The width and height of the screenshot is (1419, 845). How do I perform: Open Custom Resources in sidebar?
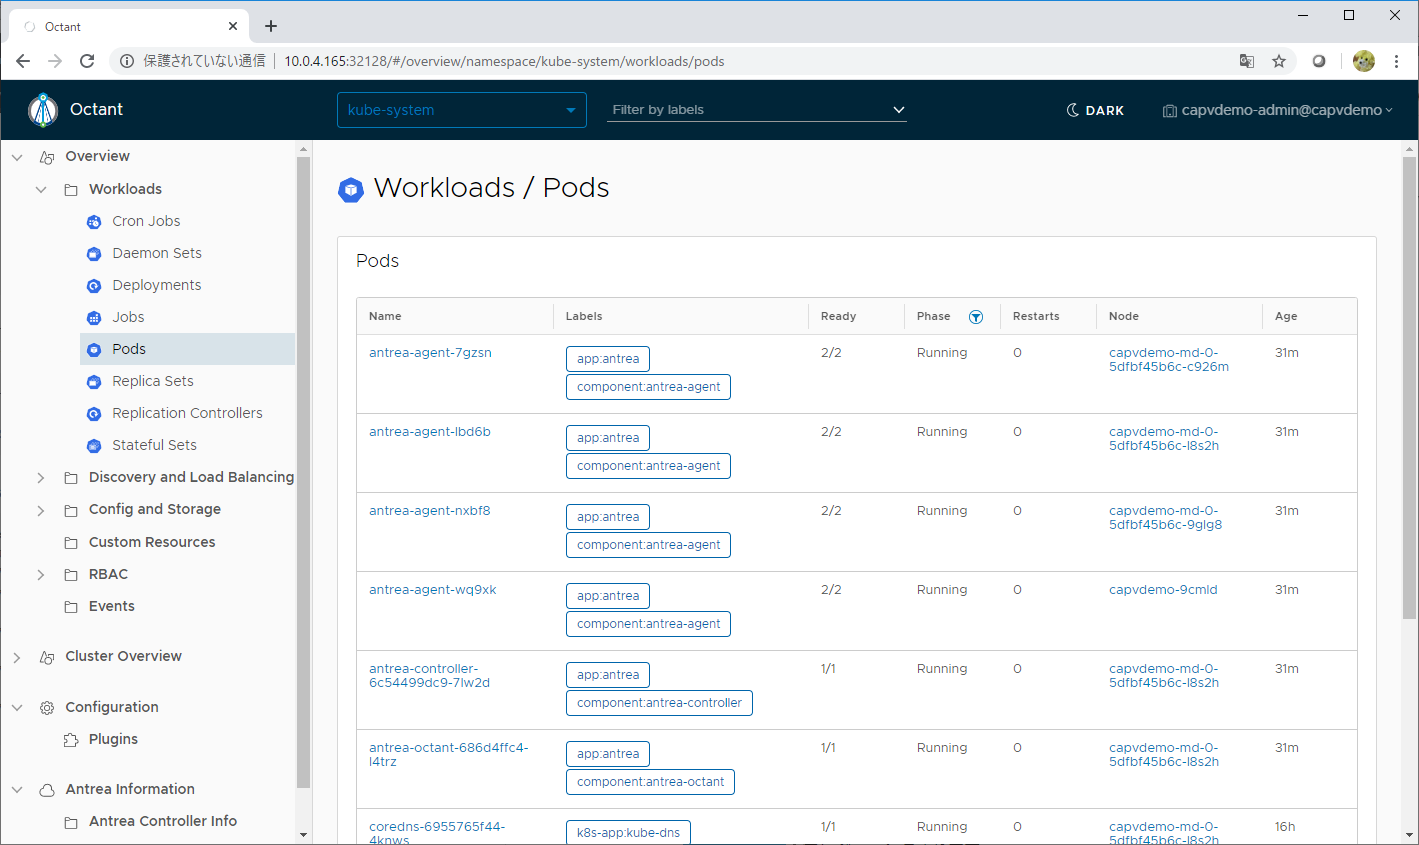coord(152,543)
